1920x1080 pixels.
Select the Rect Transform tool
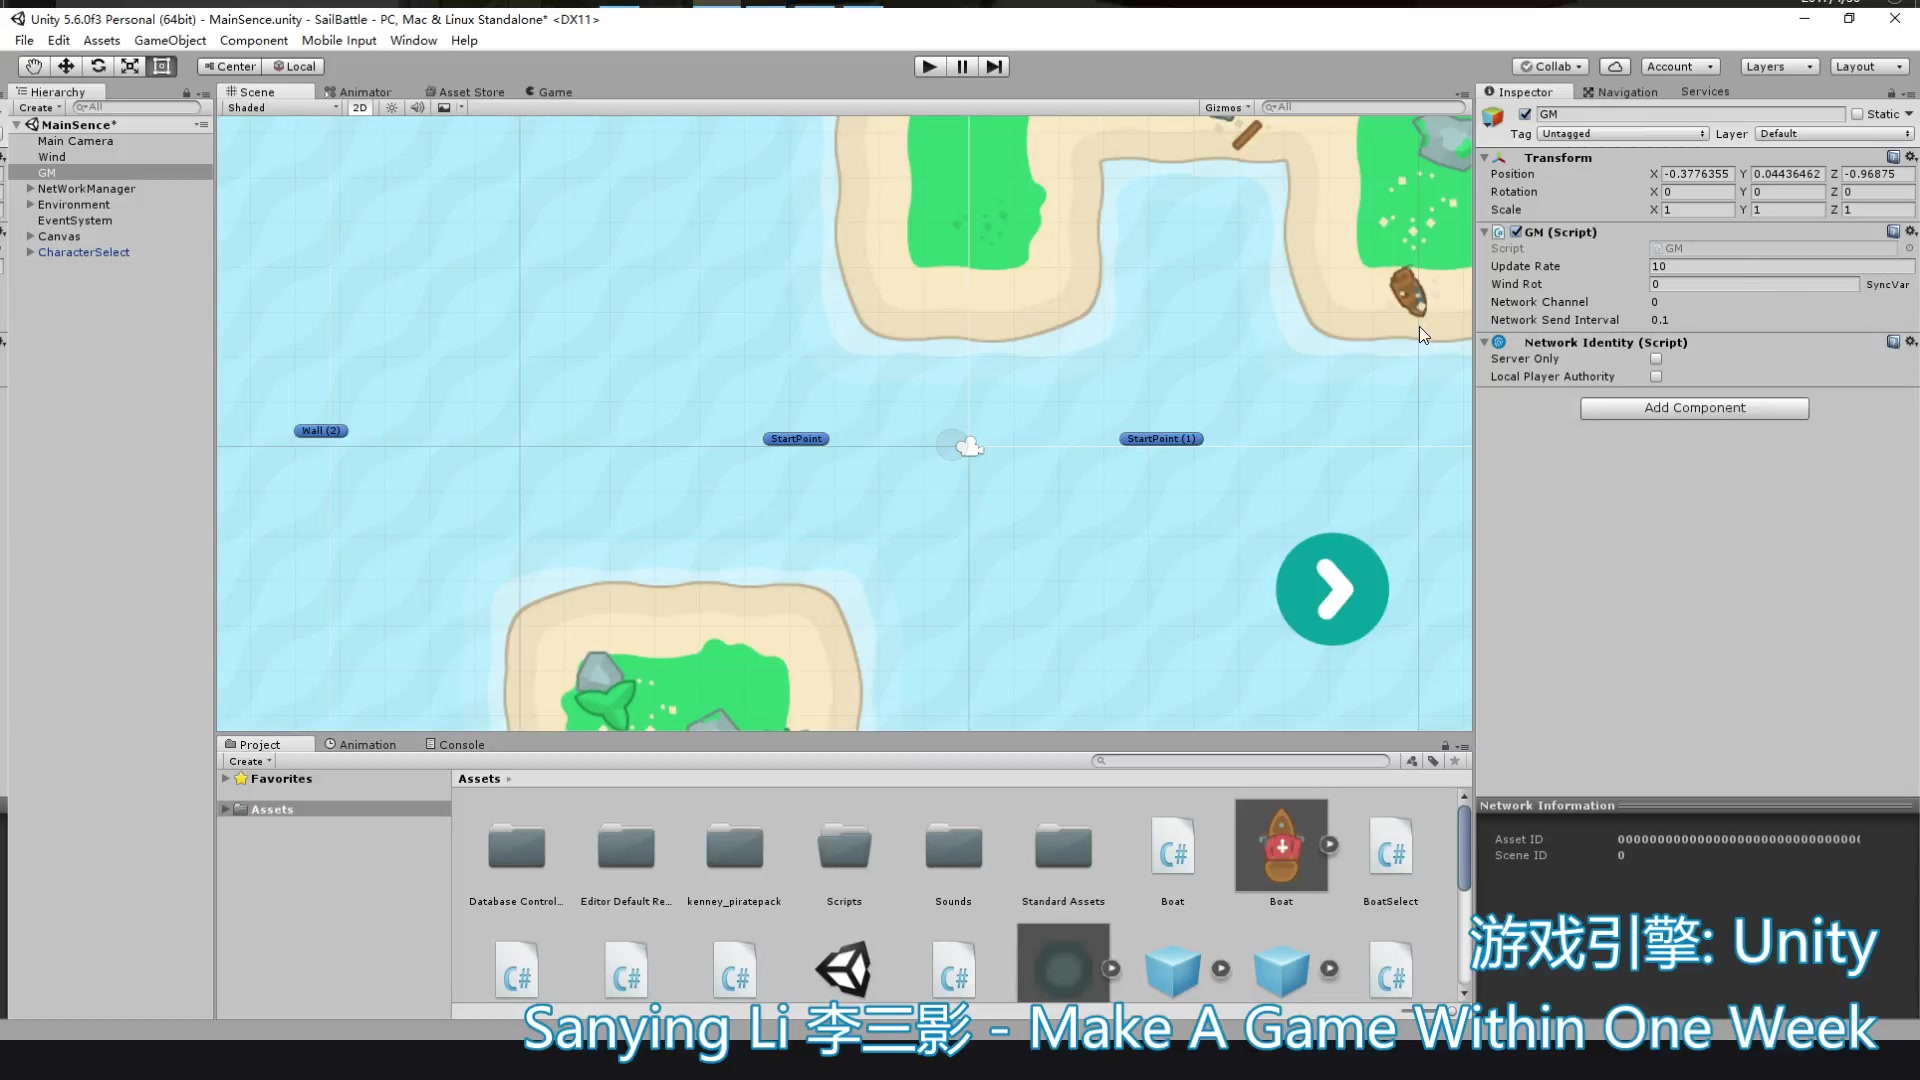(162, 66)
